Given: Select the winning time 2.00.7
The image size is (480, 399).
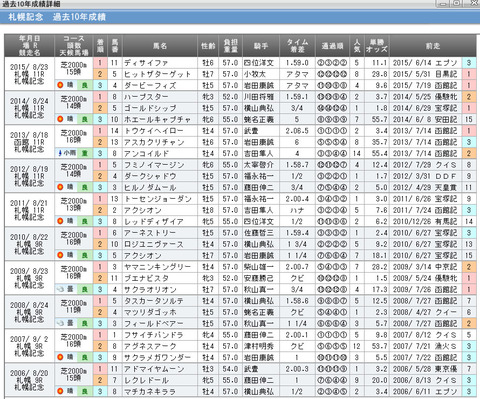Looking at the screenshot, I should tap(297, 267).
